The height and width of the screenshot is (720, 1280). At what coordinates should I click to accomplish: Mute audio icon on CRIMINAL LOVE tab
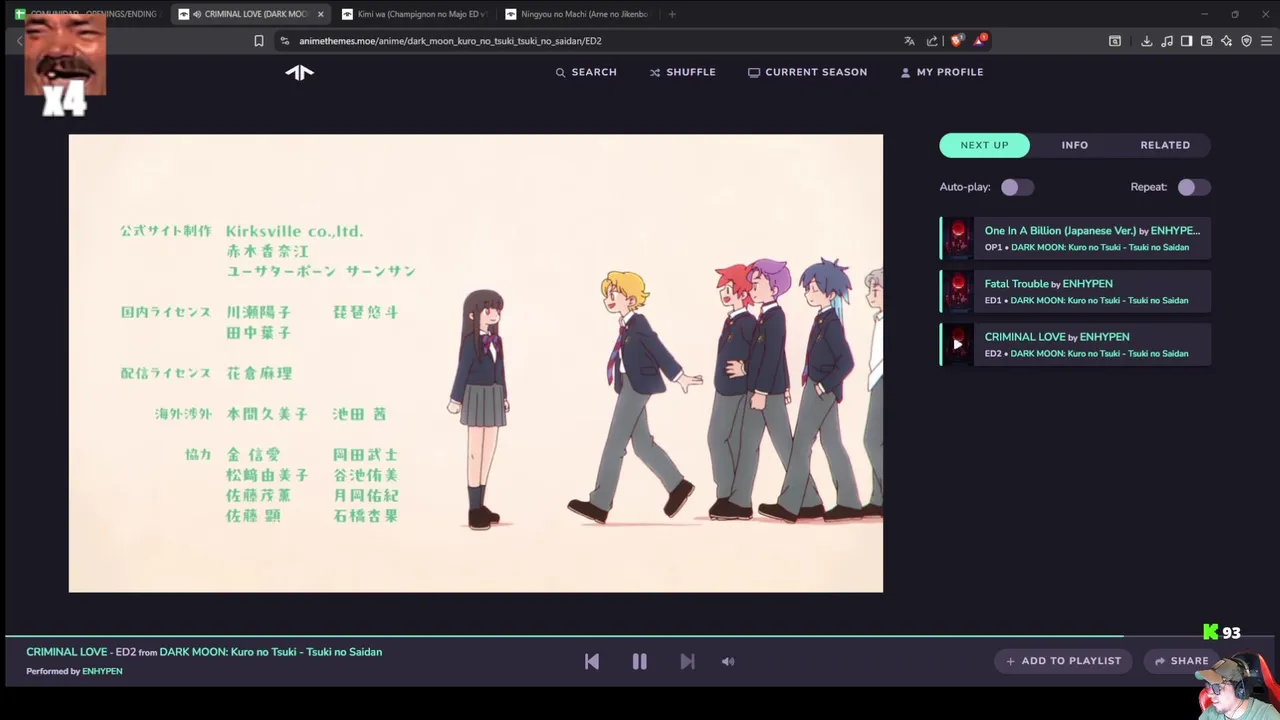tap(197, 14)
